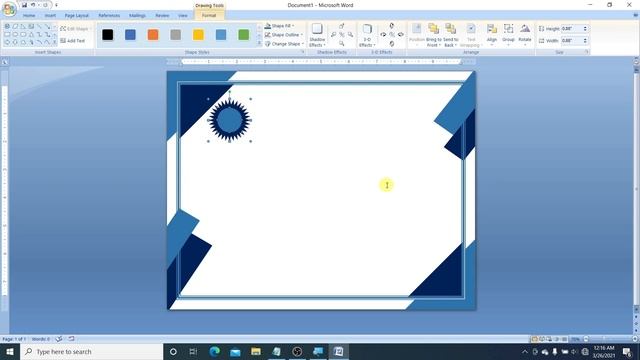Nudge shadow left
Screen dimensions: 640x360
tap(333, 35)
